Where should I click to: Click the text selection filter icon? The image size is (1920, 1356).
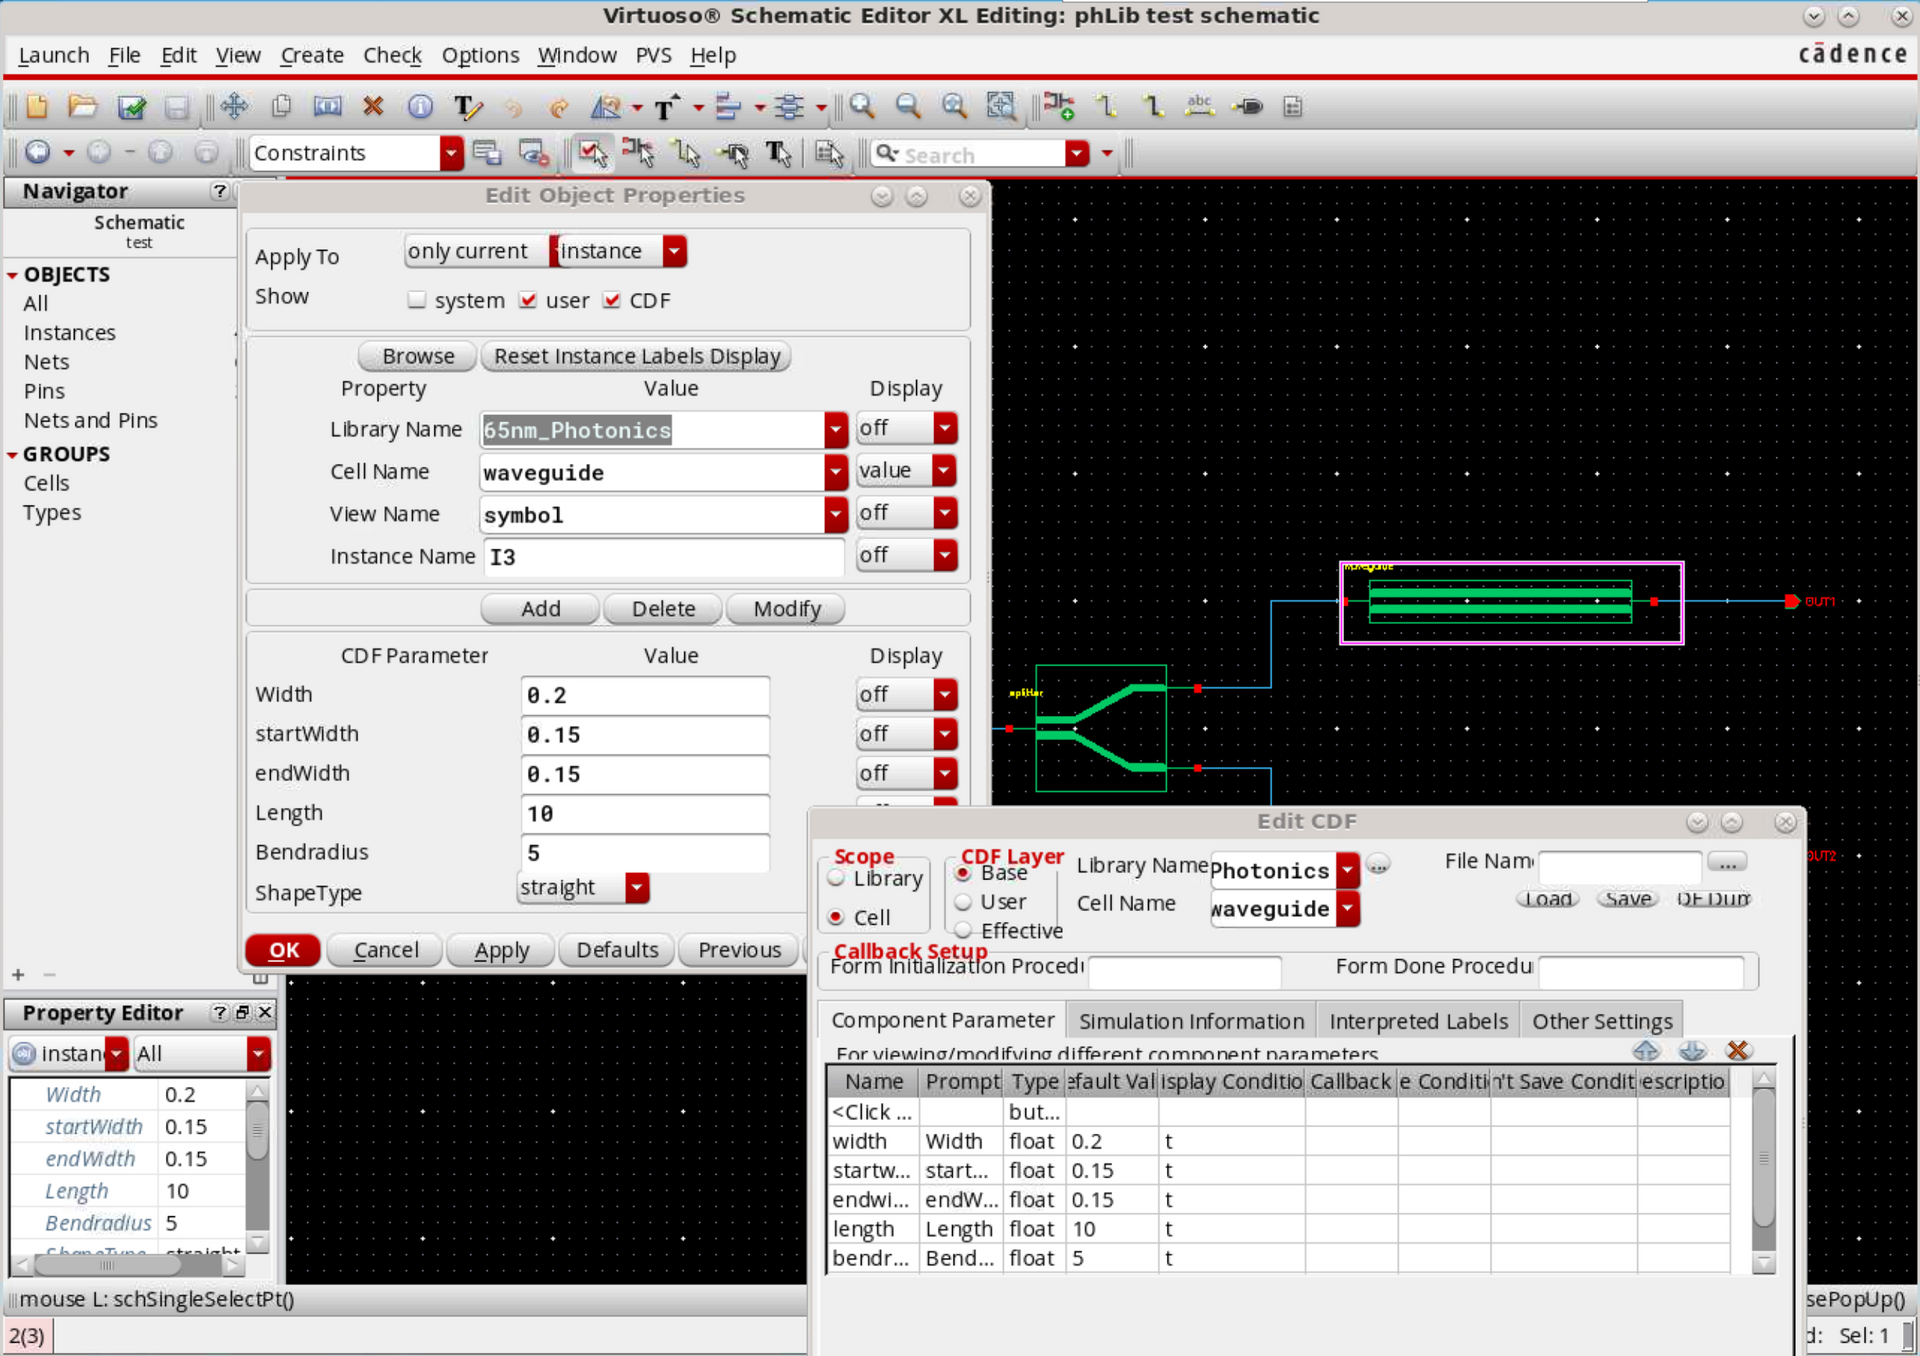778,152
